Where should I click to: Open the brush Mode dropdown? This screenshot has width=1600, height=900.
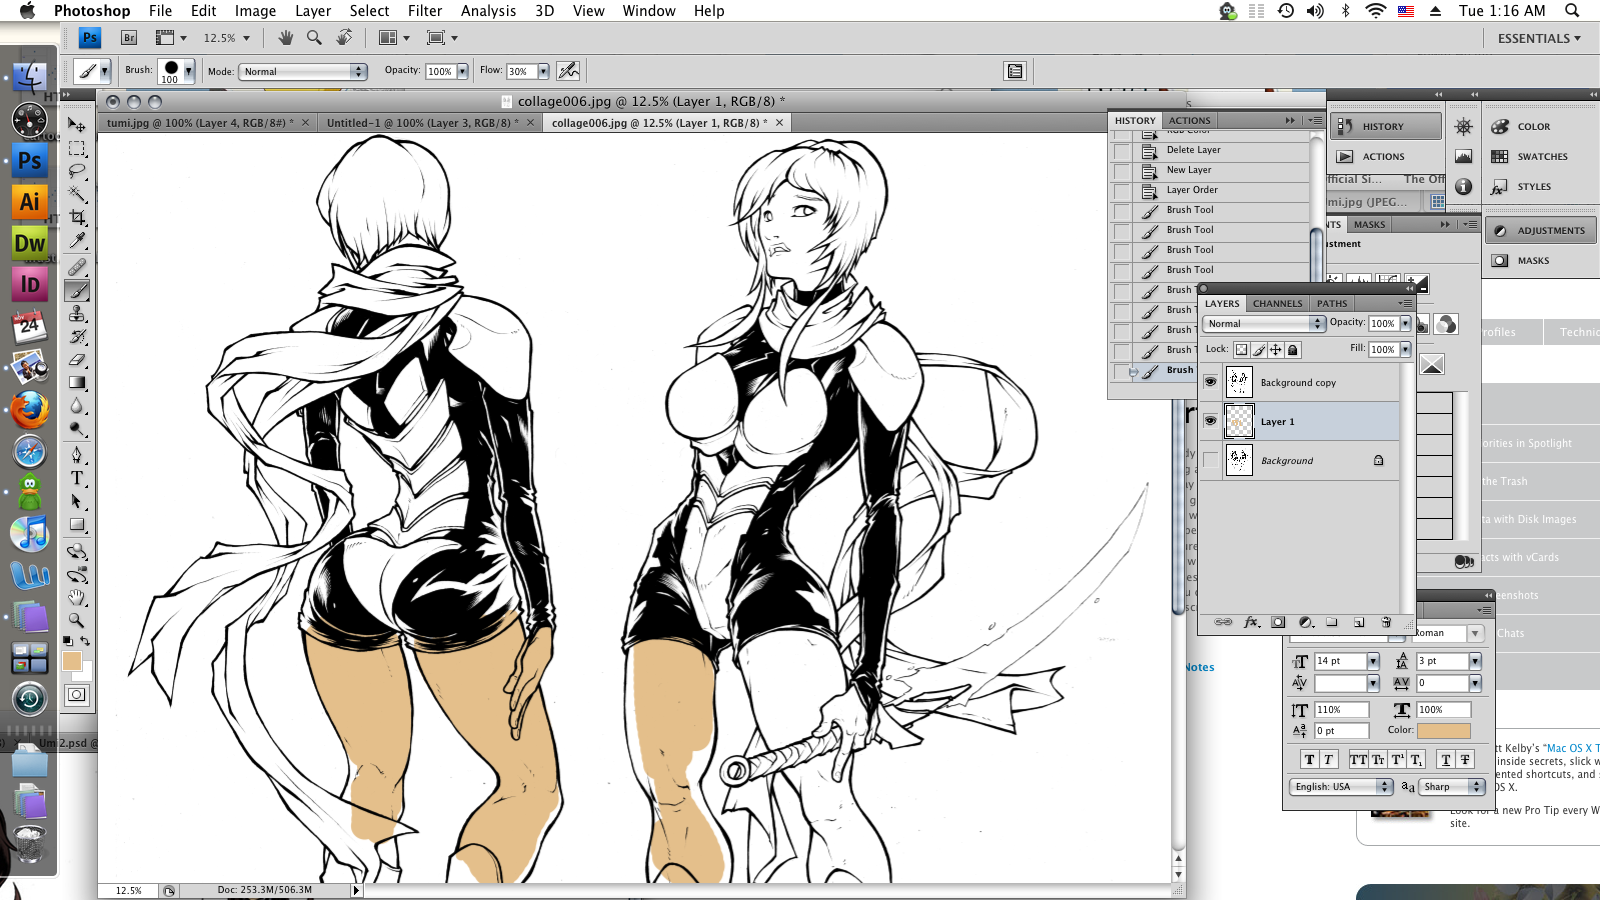[303, 71]
